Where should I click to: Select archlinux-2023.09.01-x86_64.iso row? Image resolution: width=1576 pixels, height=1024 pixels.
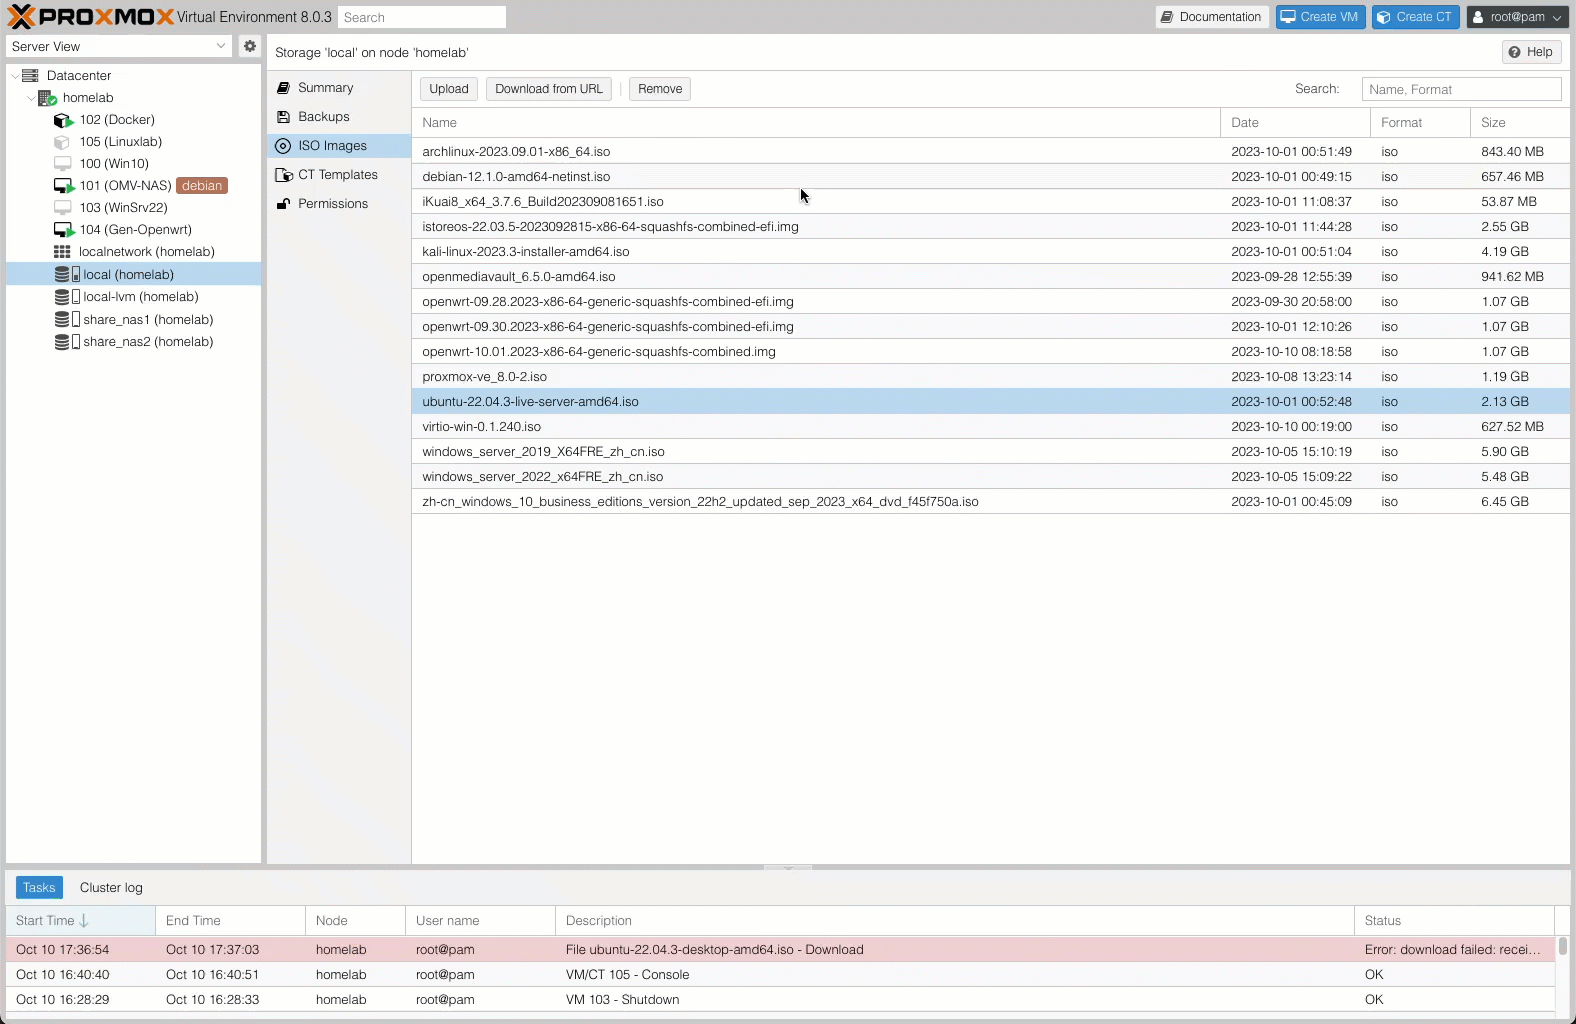click(990, 152)
